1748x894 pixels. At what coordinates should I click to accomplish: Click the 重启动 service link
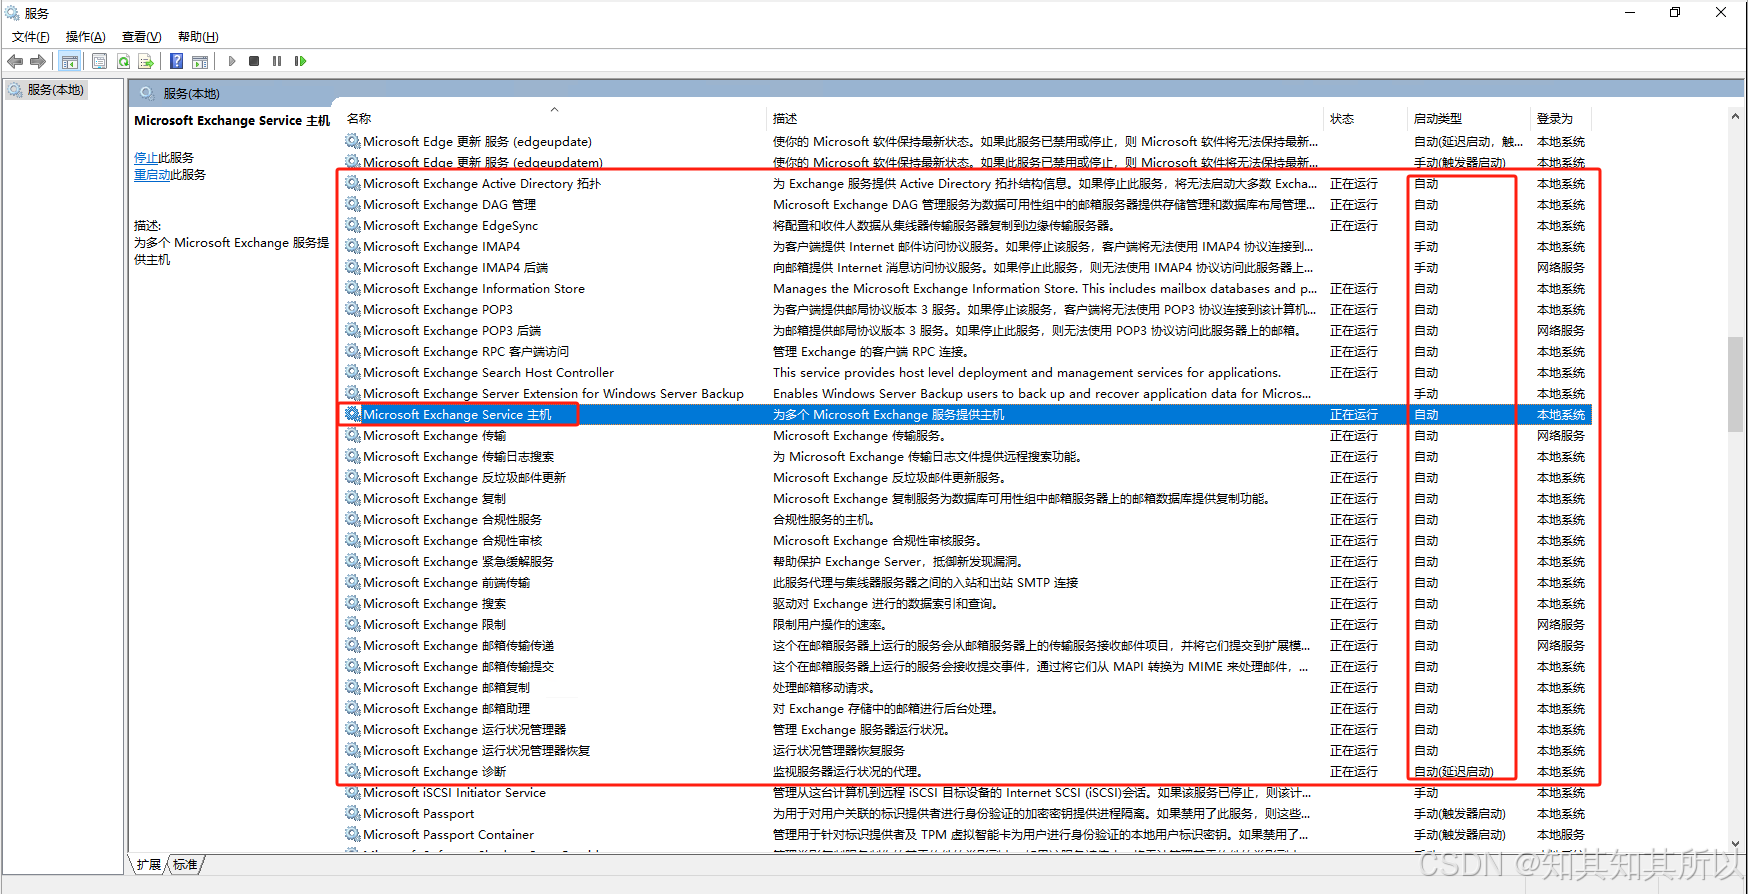tap(152, 174)
